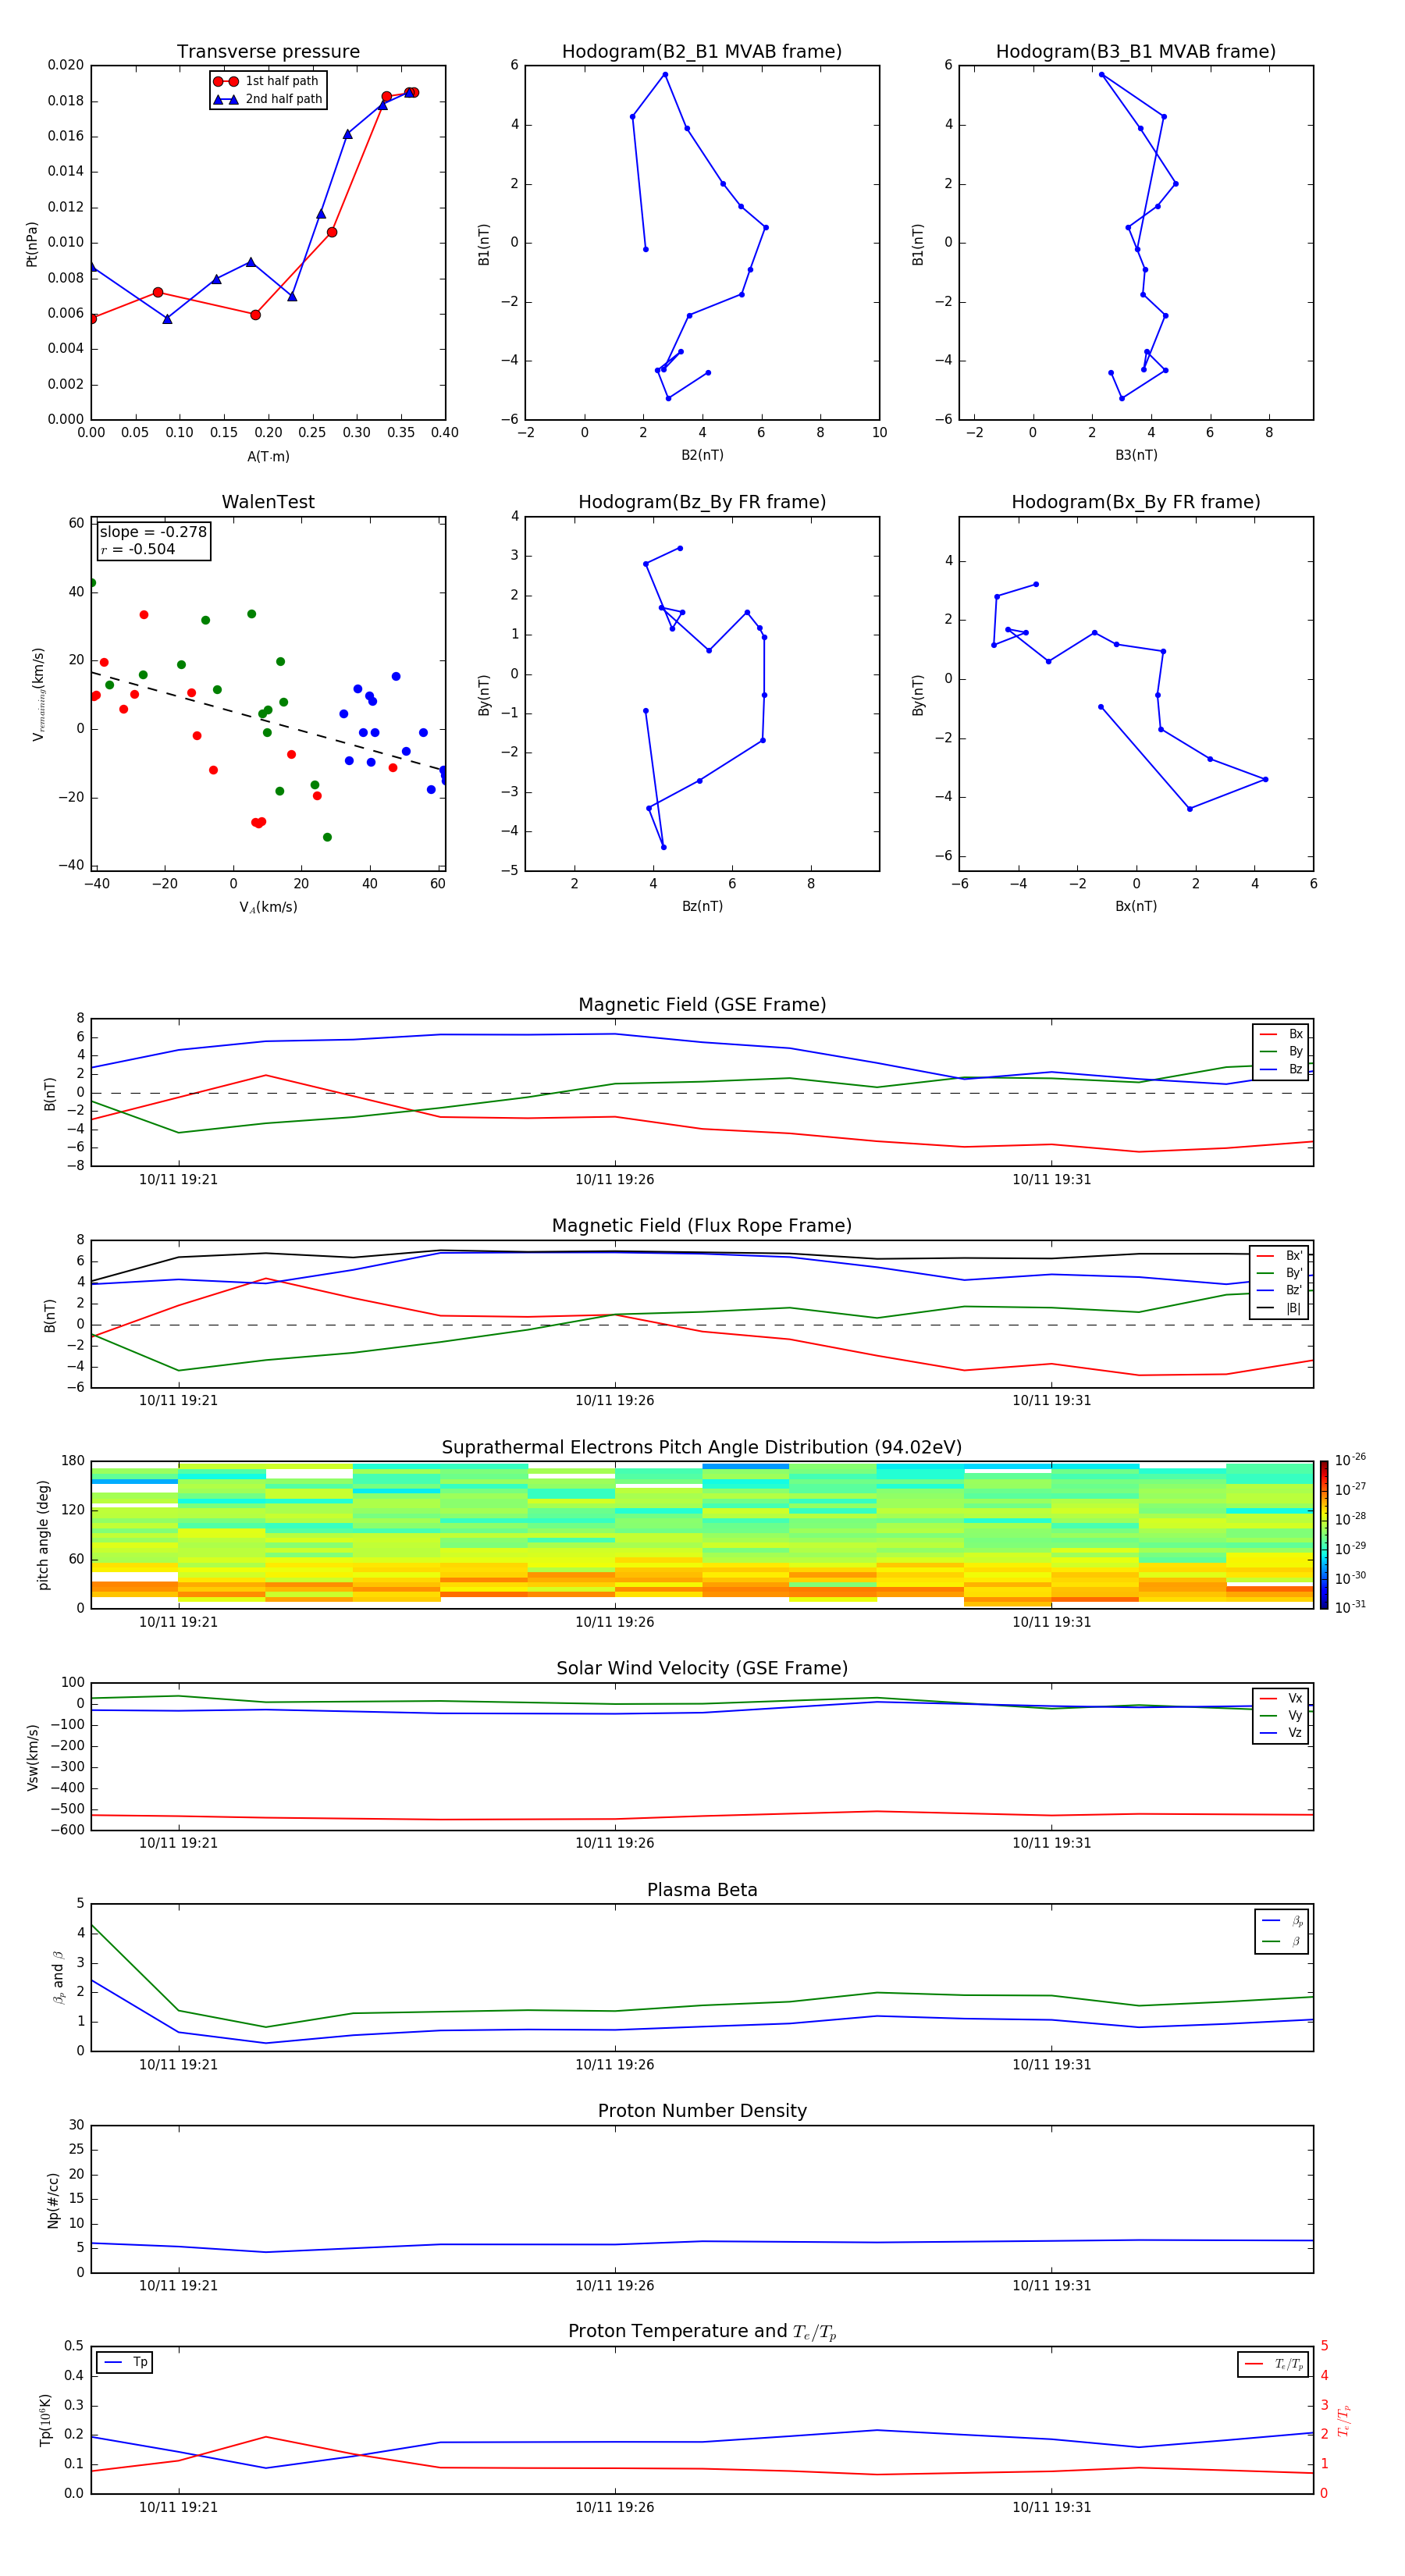Viewport: 1405px width, 2576px height.
Task: Click the 'Pt(nPa)' y-axis label
Action: (32, 244)
